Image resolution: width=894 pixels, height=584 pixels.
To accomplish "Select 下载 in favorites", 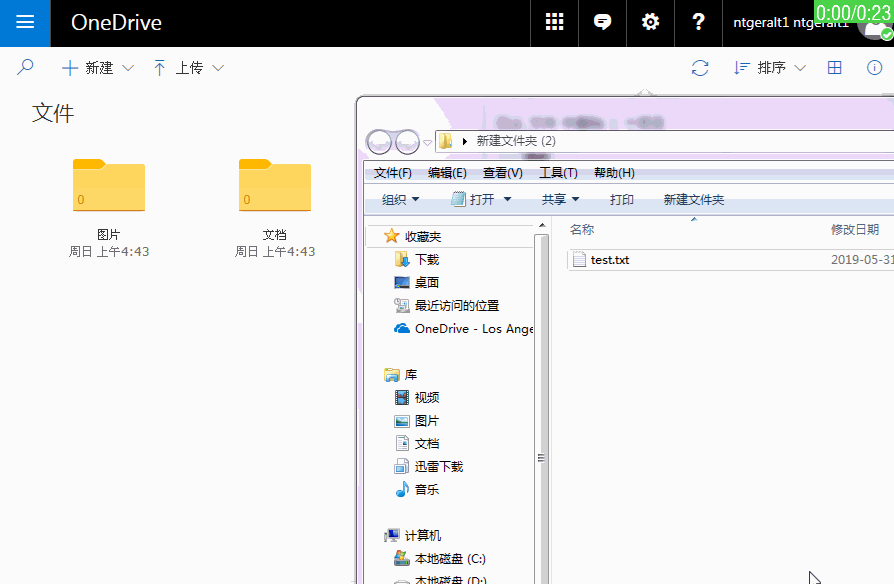I will point(426,259).
